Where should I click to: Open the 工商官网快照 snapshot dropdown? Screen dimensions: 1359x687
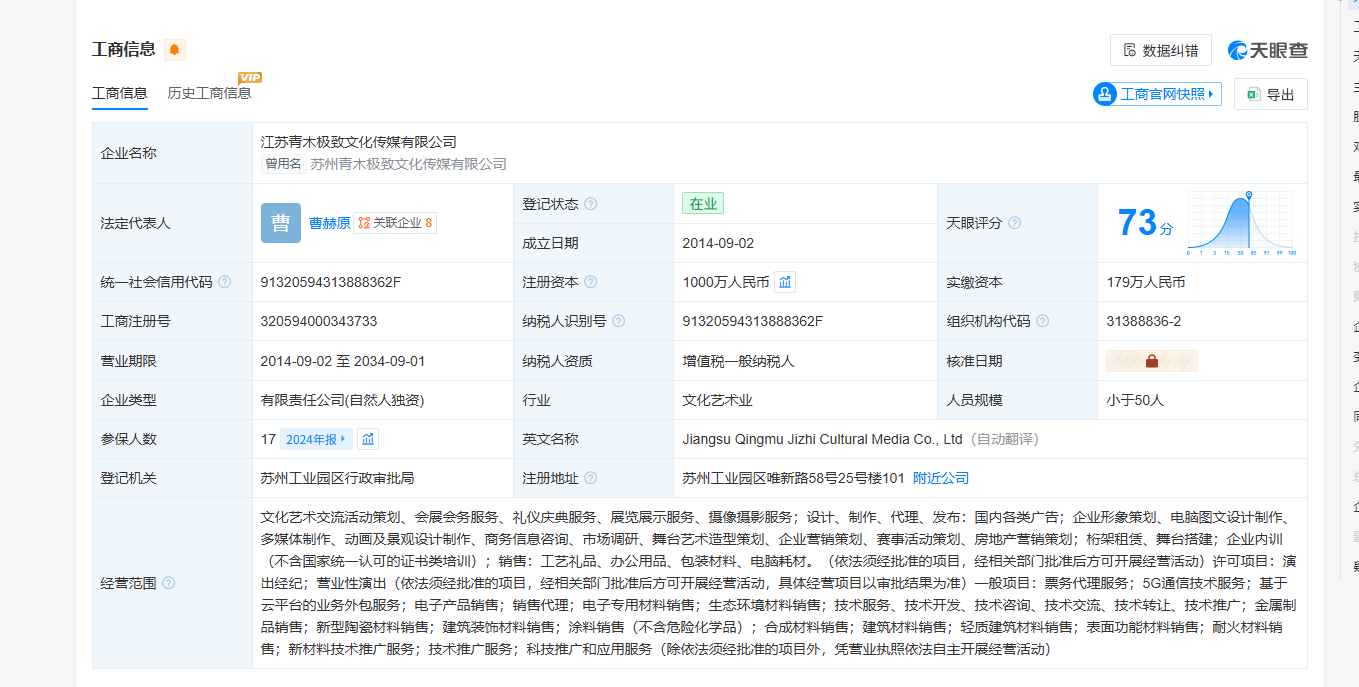click(1157, 94)
